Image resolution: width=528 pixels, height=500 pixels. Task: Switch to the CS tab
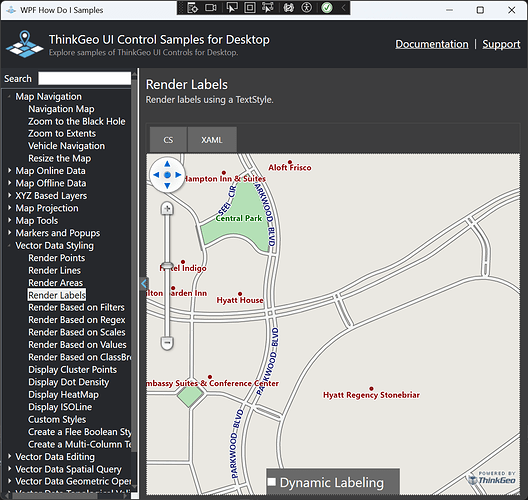coord(168,140)
